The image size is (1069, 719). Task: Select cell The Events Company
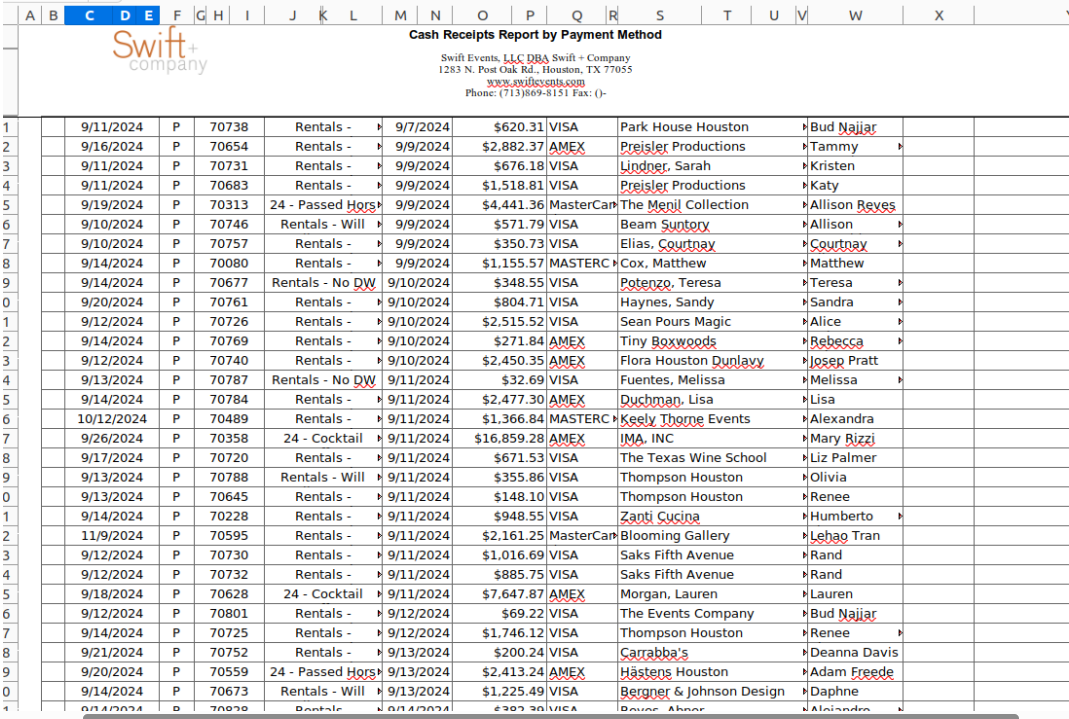coord(712,613)
